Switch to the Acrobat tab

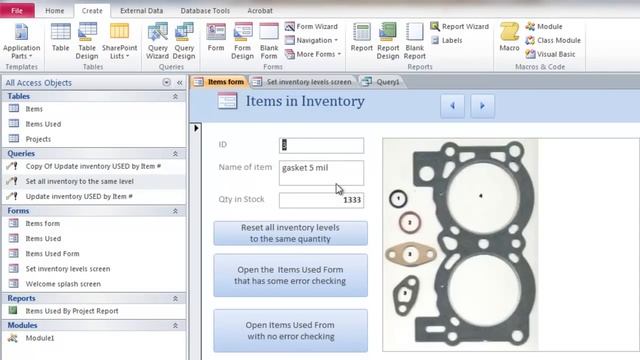pos(260,11)
